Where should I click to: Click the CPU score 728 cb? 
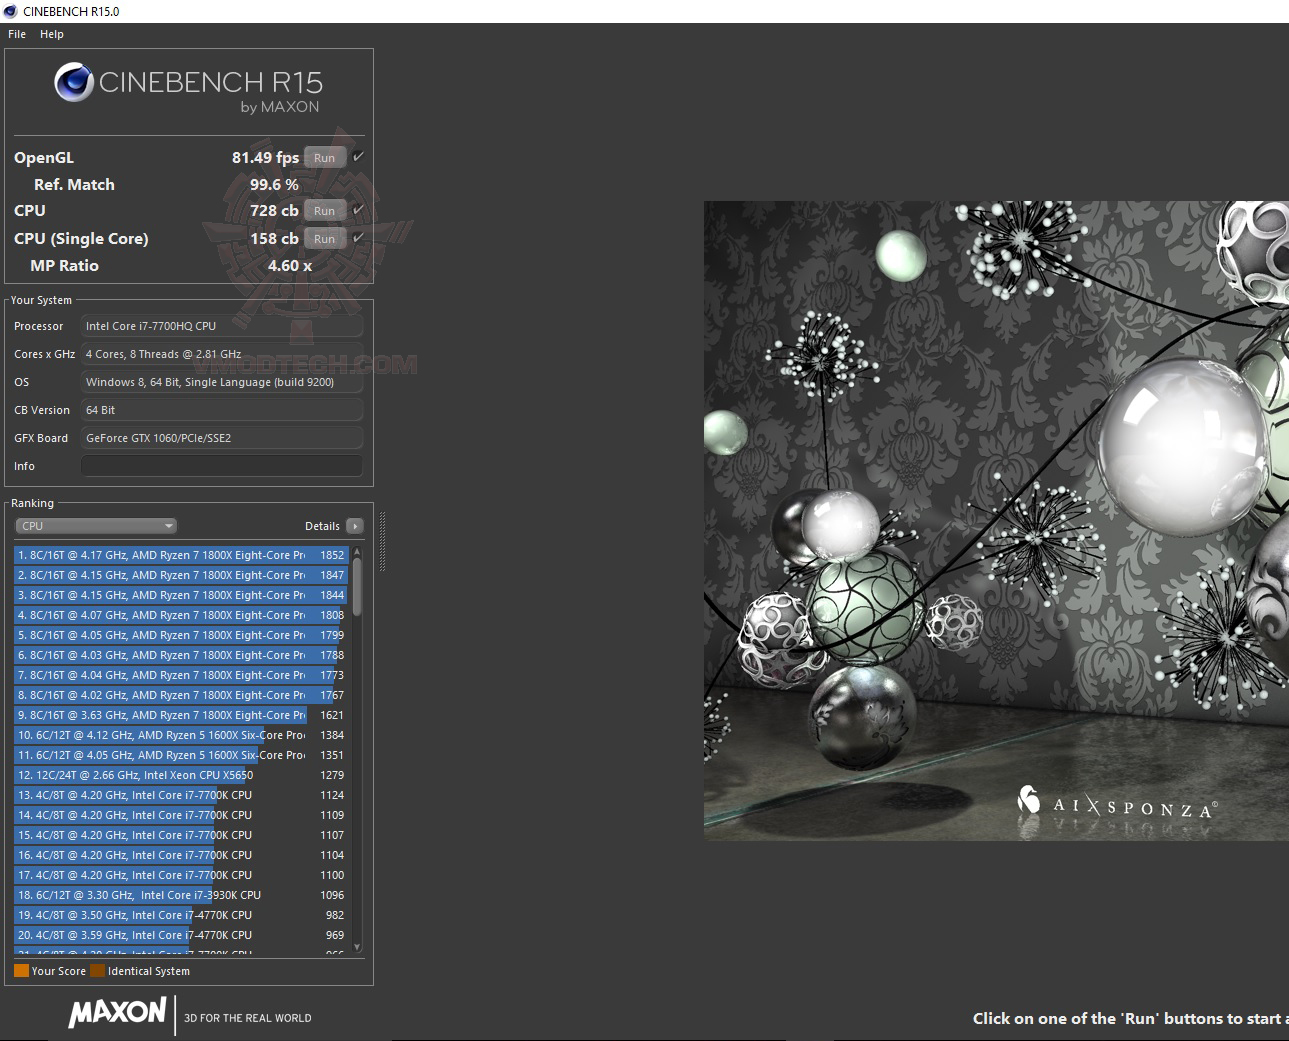click(274, 211)
